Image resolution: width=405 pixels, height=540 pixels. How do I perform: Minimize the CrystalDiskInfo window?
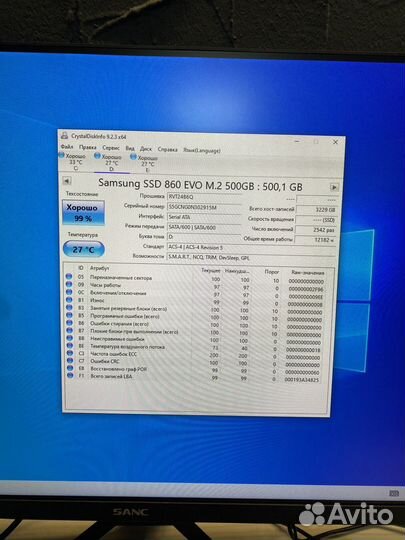297,141
